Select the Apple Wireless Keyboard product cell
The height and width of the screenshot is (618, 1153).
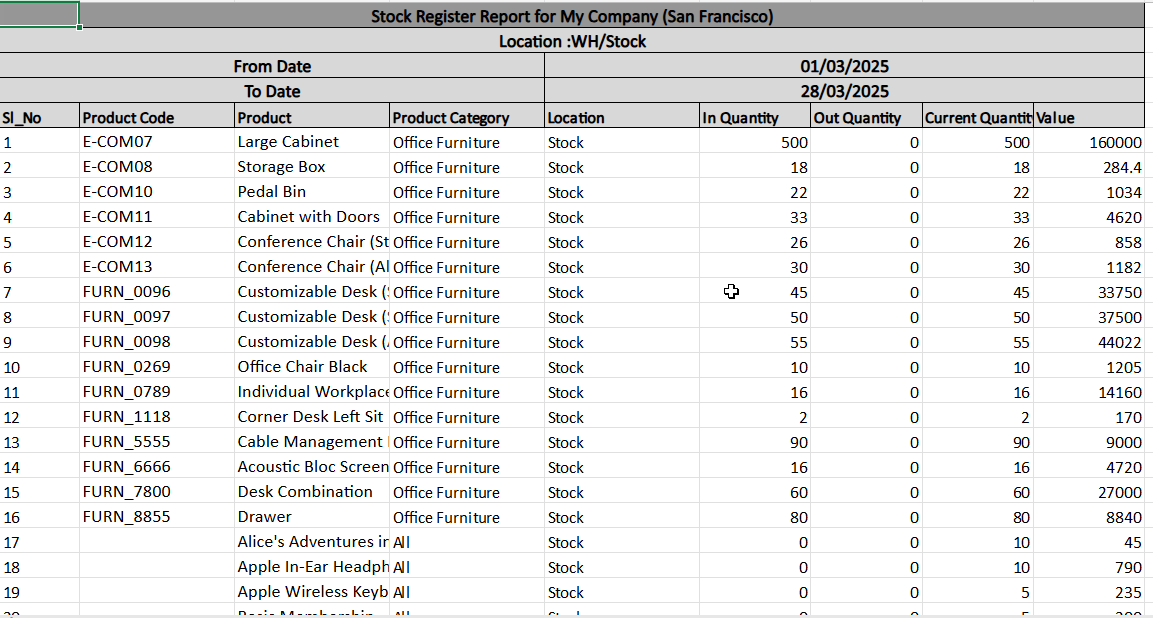(311, 592)
